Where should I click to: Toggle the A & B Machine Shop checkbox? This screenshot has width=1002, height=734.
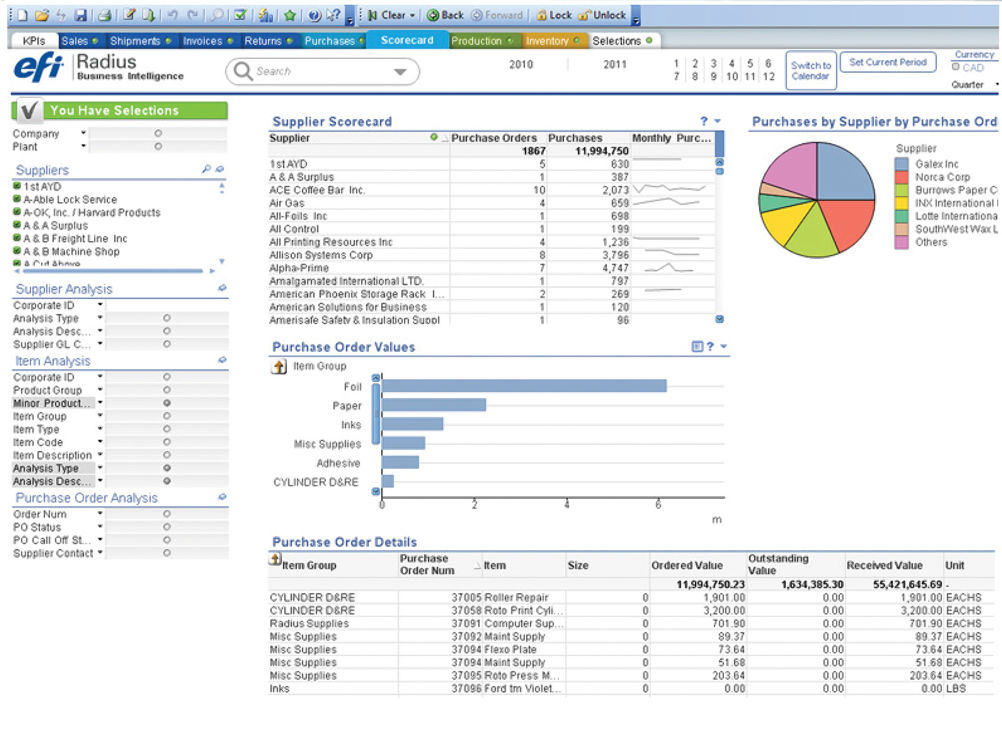point(17,251)
